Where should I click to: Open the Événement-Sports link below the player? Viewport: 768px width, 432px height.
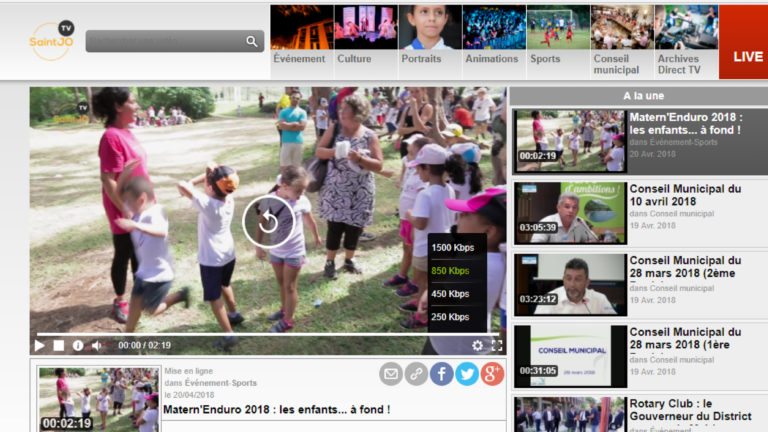coord(221,383)
